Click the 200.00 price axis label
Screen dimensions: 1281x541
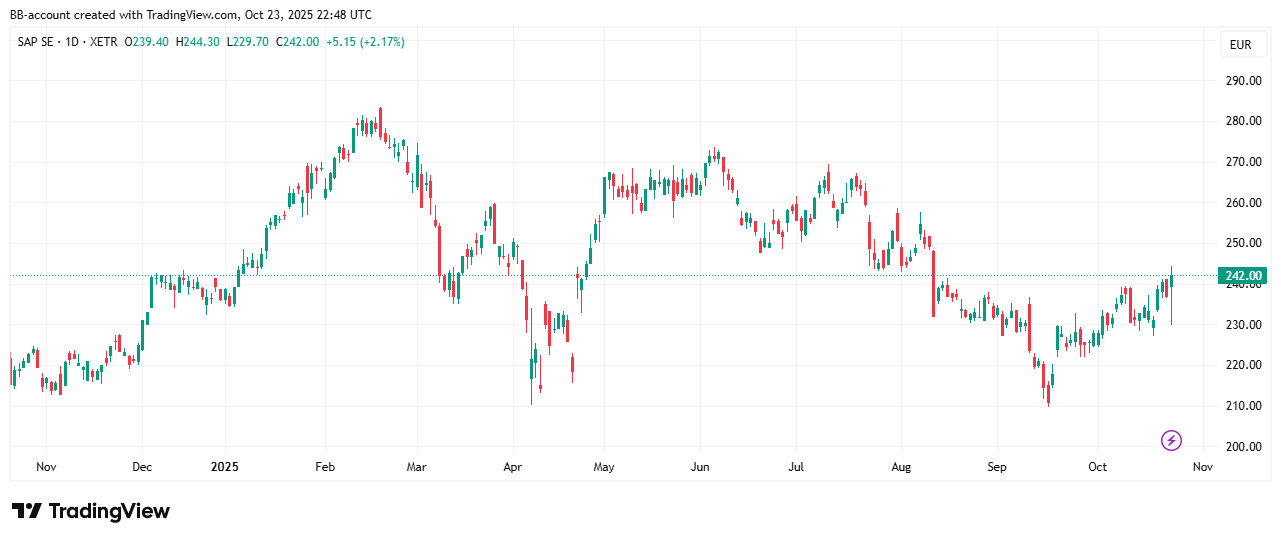click(1243, 447)
